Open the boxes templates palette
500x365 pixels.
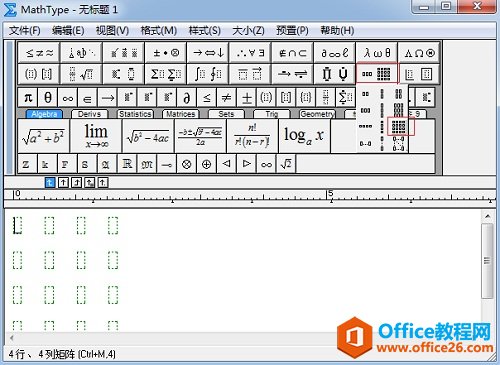[419, 74]
